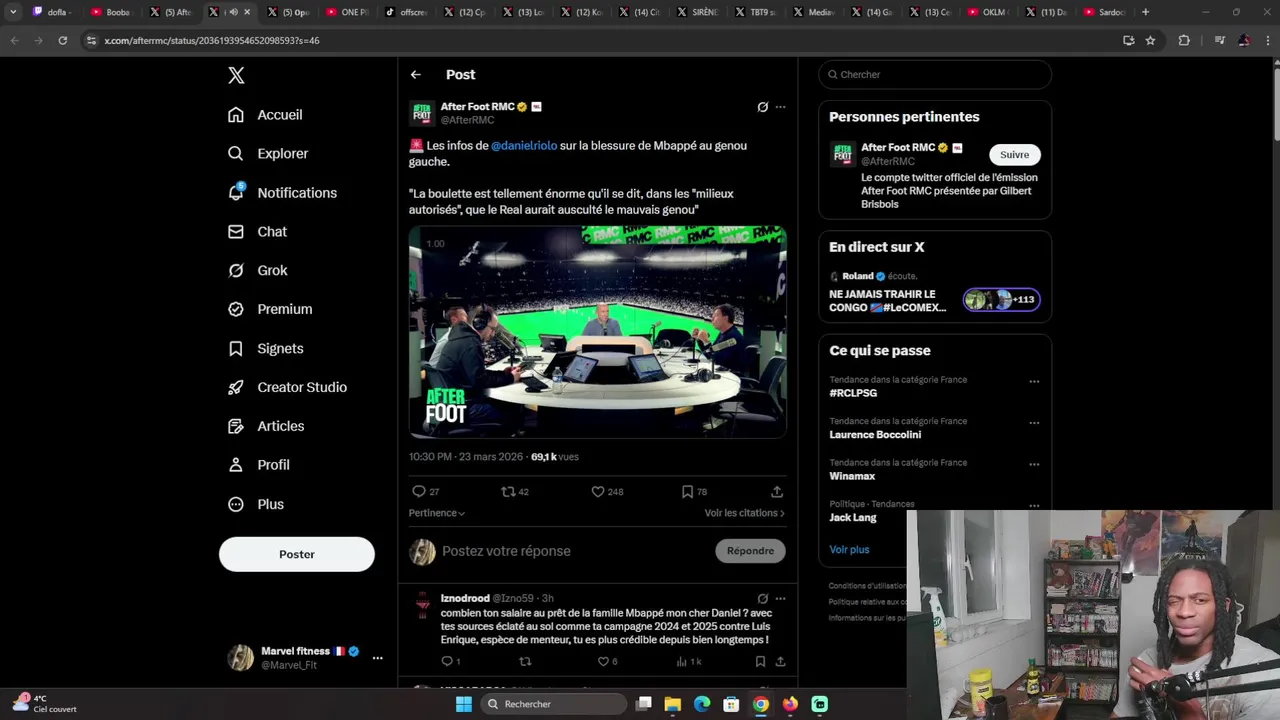Click After Foot RMC profile avatar on post
Image resolution: width=1280 pixels, height=720 pixels.
(422, 113)
